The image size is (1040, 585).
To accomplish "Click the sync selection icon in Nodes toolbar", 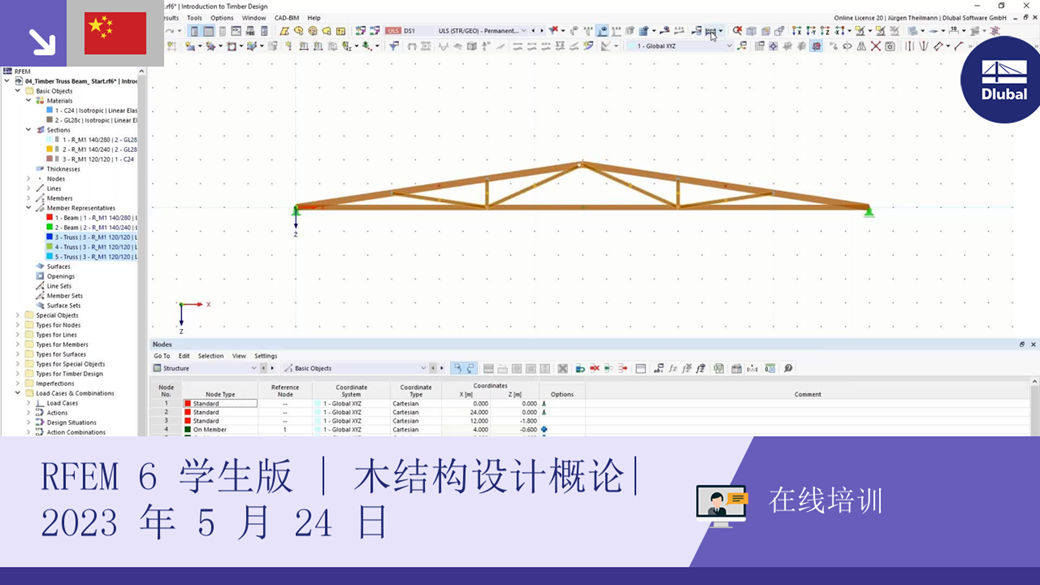I will point(580,368).
